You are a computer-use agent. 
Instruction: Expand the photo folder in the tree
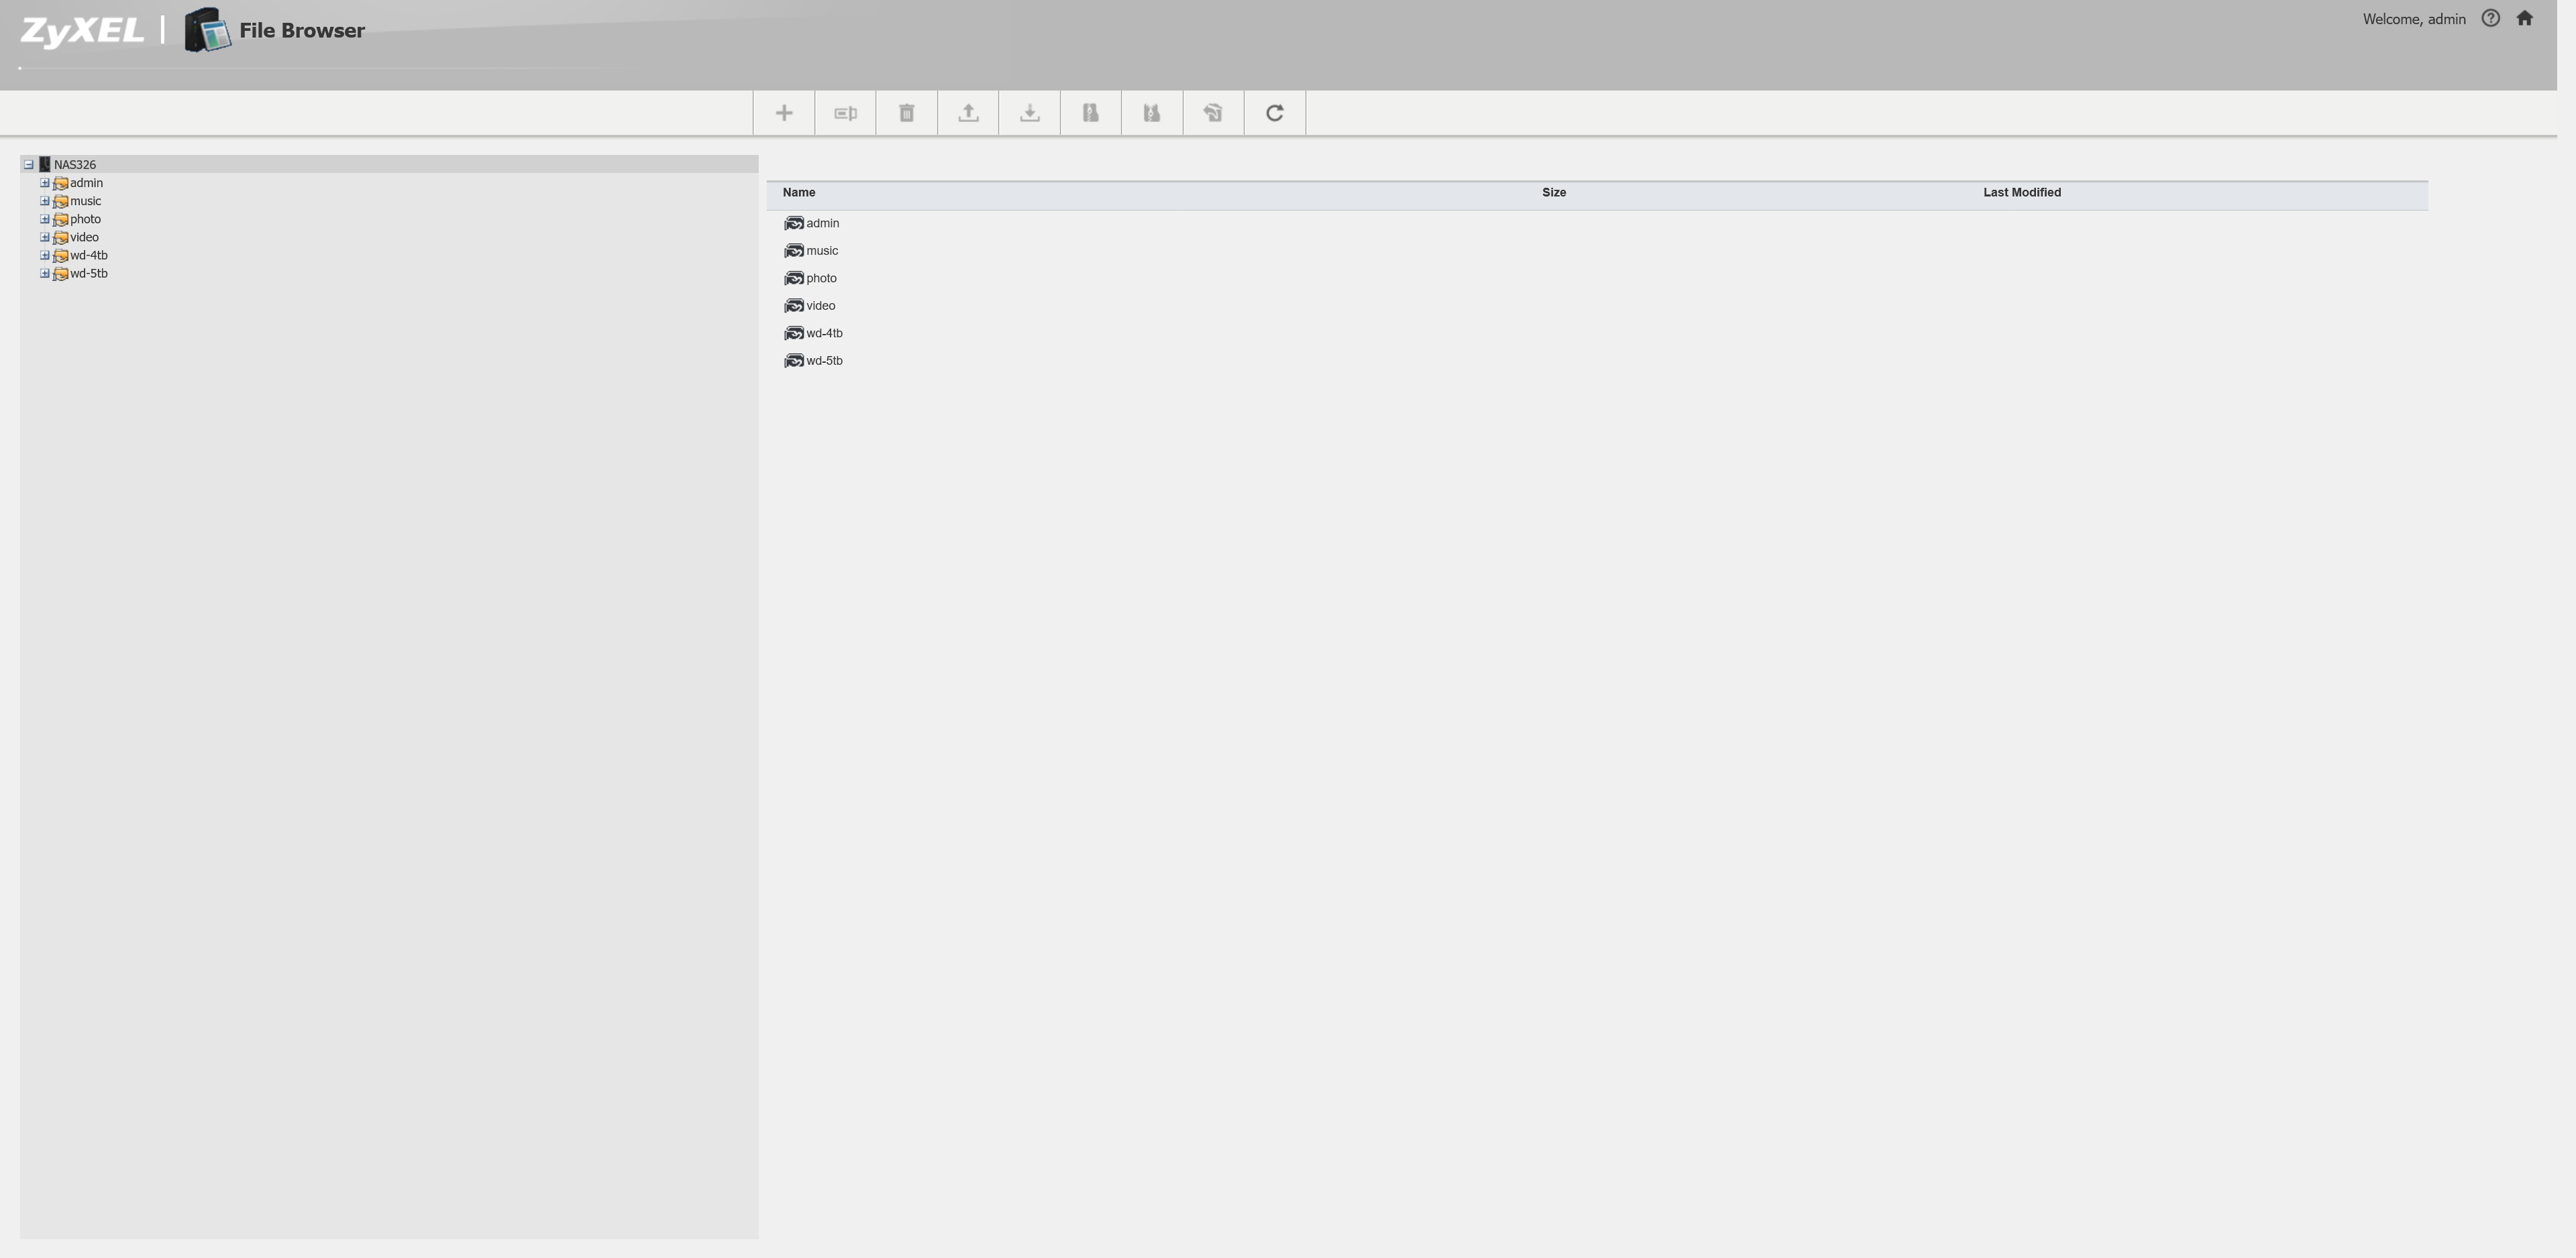[x=45, y=219]
